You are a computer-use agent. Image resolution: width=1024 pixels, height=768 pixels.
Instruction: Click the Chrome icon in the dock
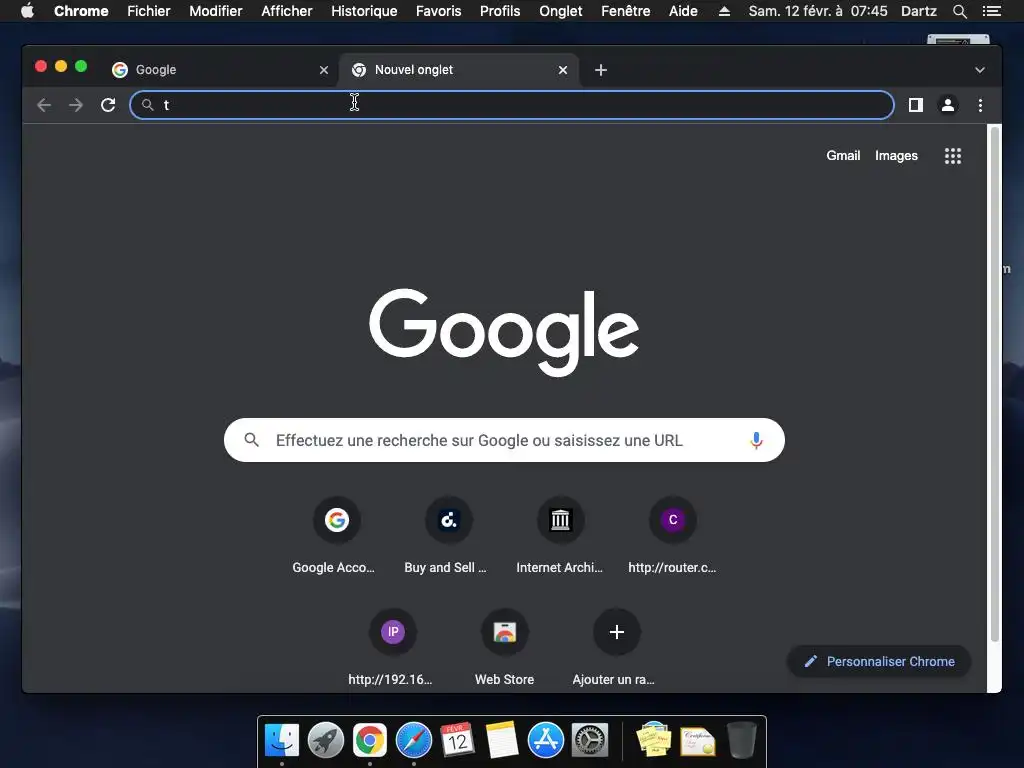pyautogui.click(x=370, y=741)
